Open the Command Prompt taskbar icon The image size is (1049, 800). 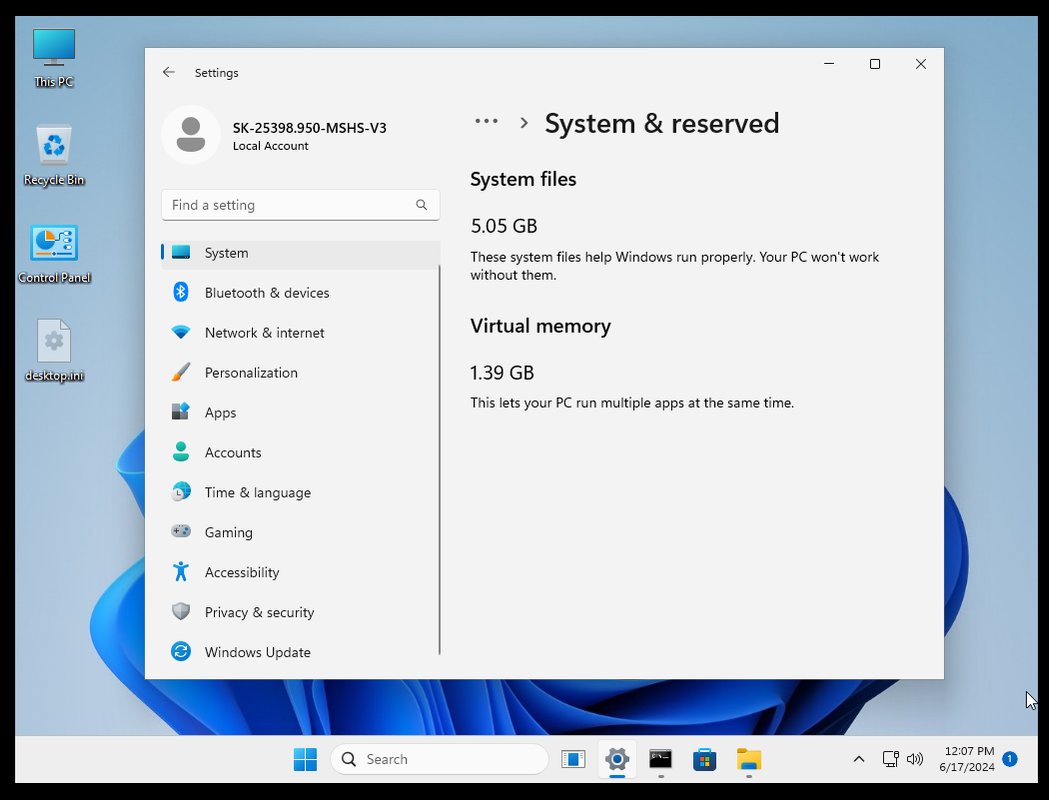tap(660, 759)
